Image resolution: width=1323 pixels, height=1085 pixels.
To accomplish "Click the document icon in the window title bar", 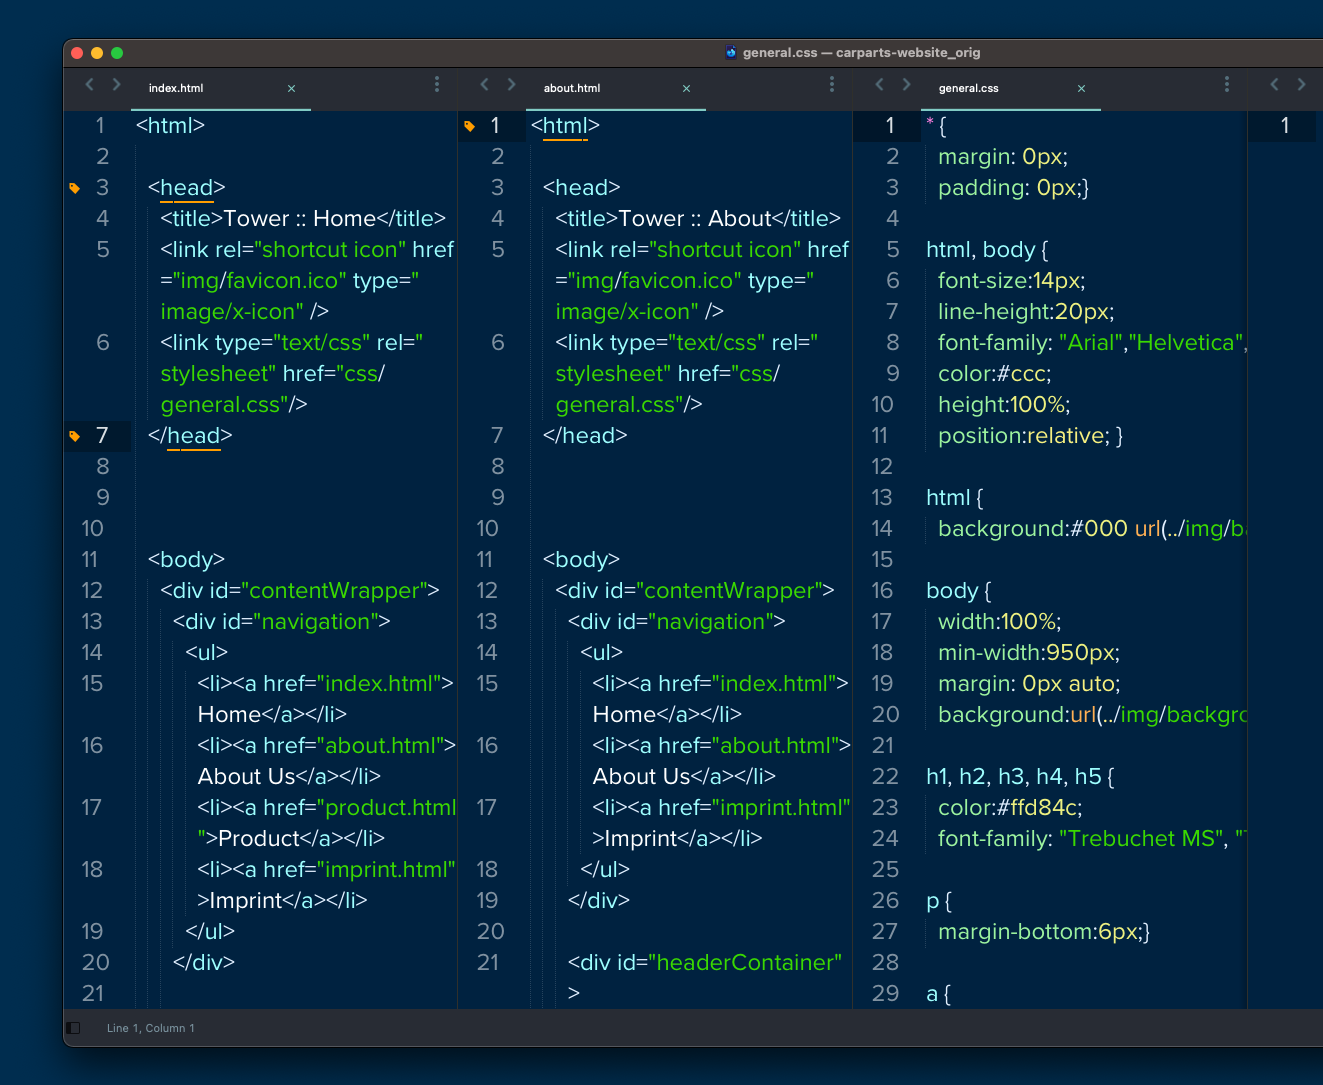I will [x=731, y=52].
